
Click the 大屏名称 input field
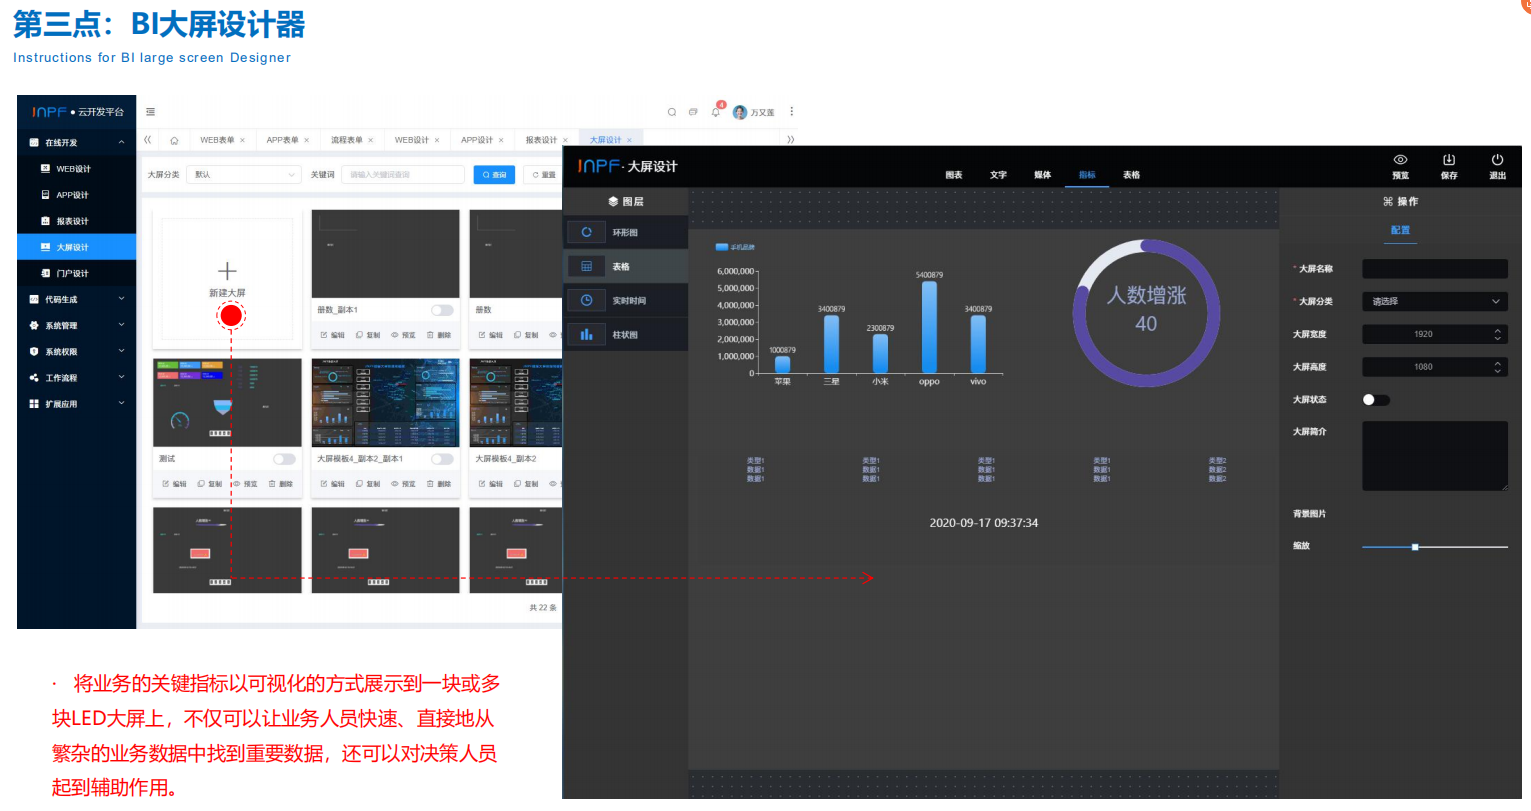click(x=1434, y=268)
